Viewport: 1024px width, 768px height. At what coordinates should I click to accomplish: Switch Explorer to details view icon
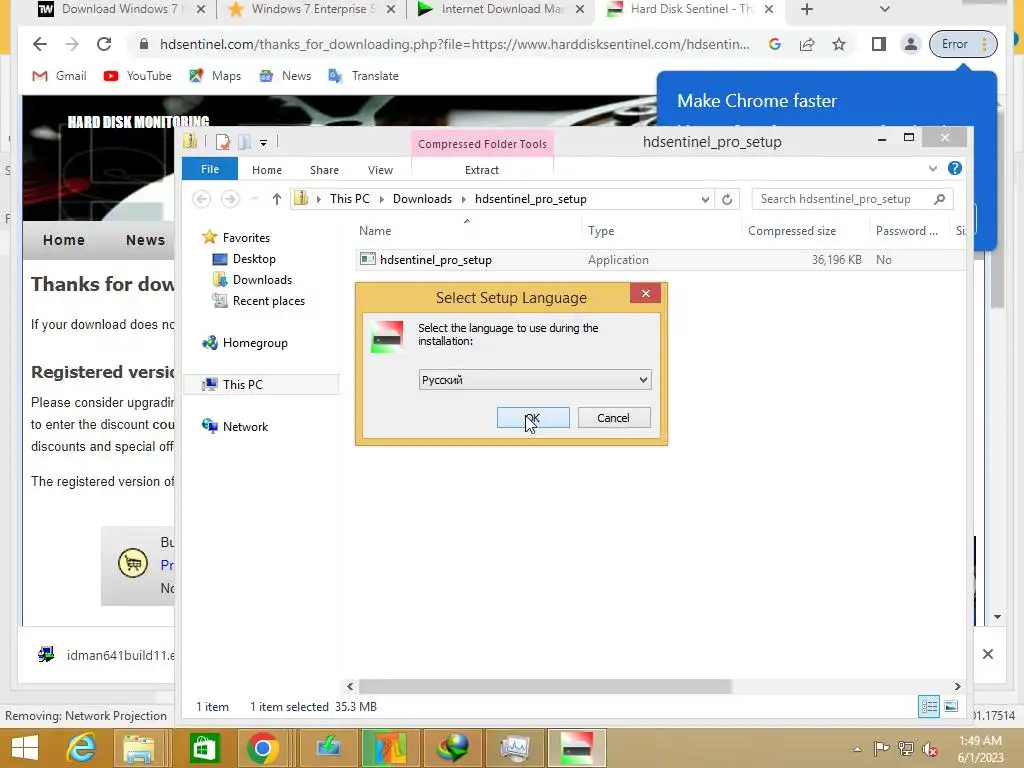[x=929, y=707]
